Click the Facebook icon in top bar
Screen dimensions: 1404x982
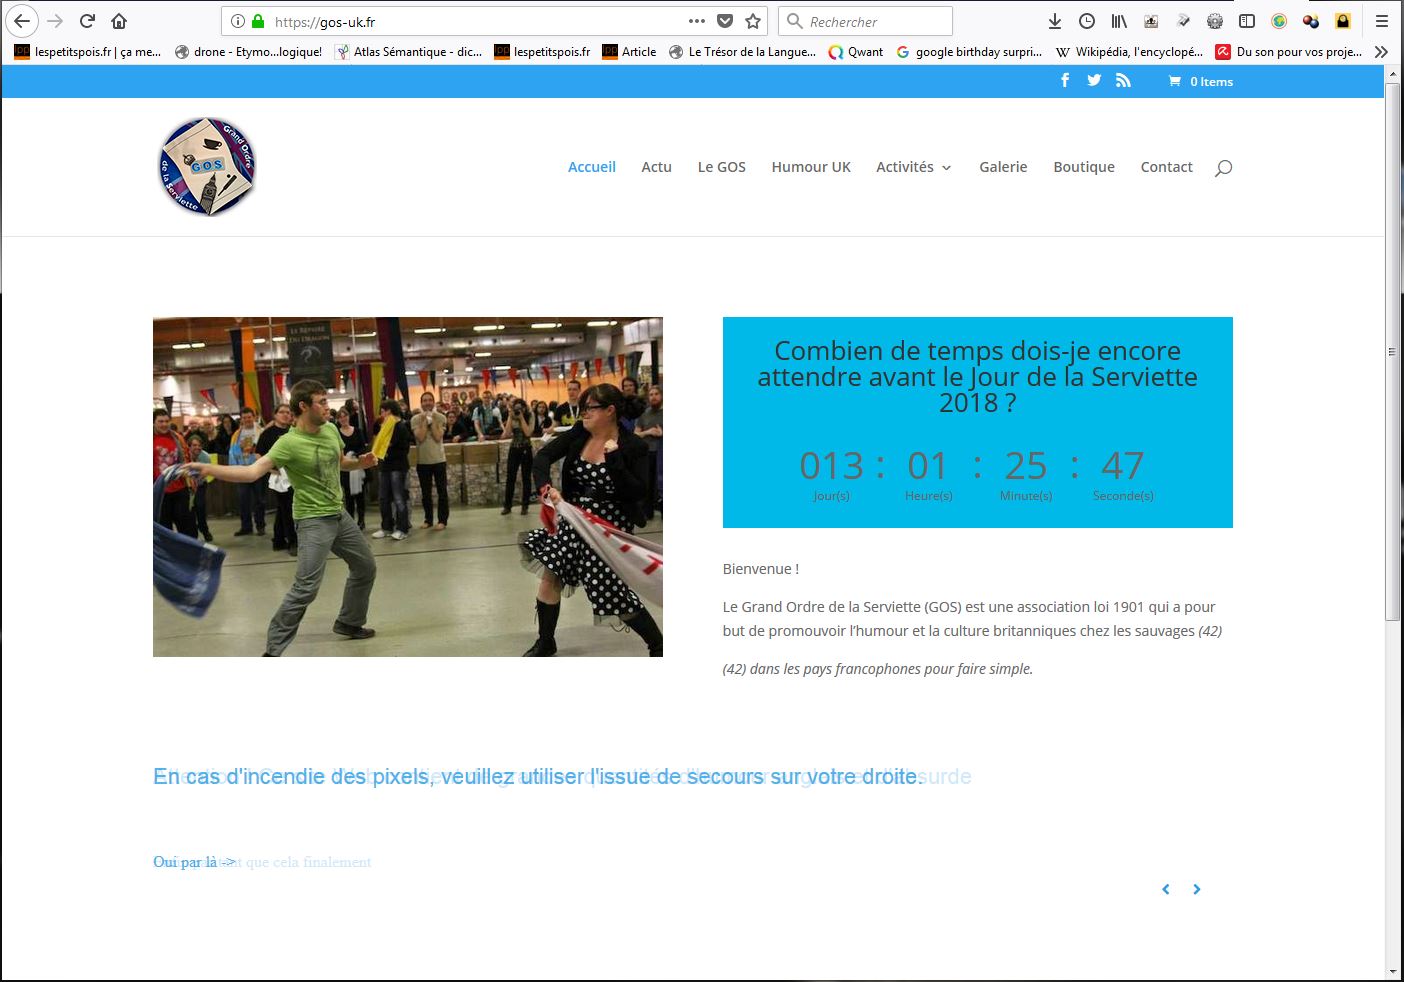tap(1065, 81)
